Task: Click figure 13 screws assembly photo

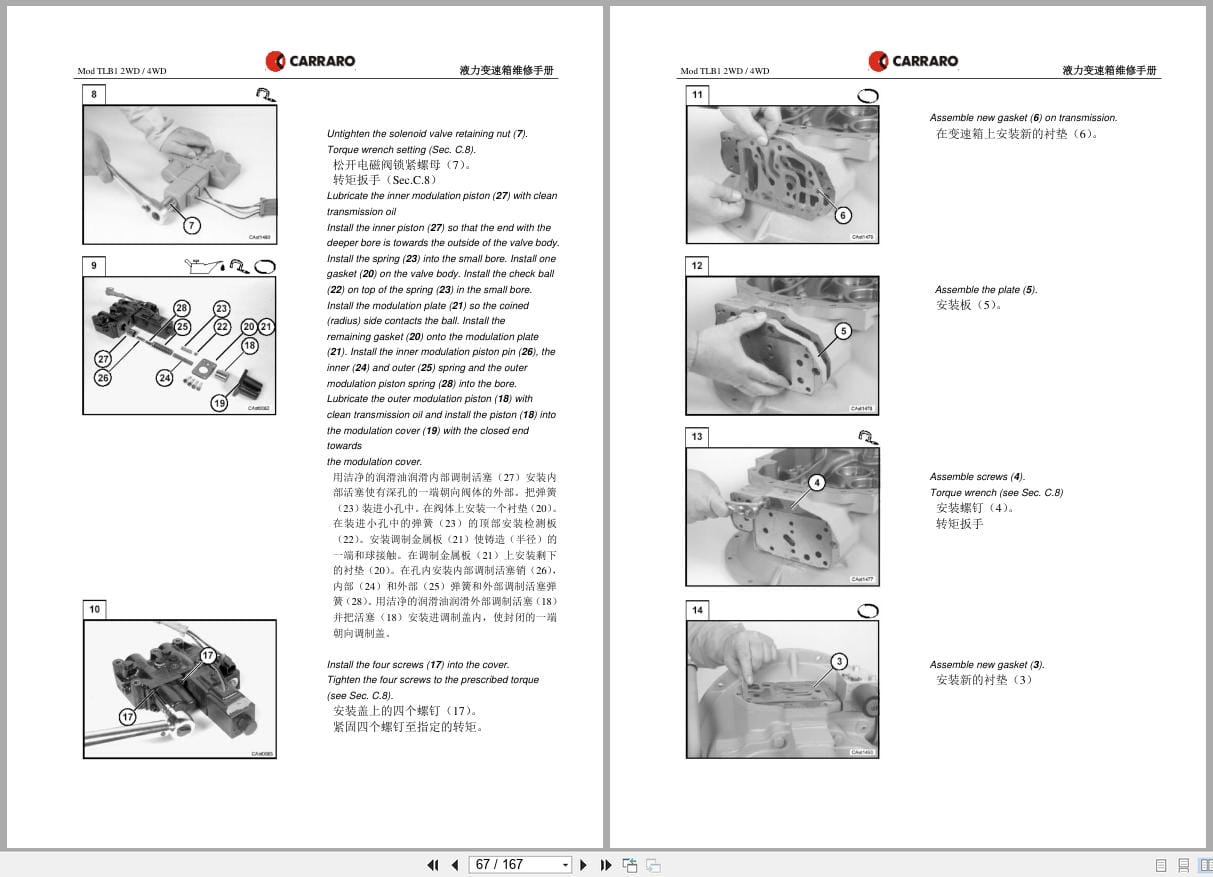Action: pos(782,516)
